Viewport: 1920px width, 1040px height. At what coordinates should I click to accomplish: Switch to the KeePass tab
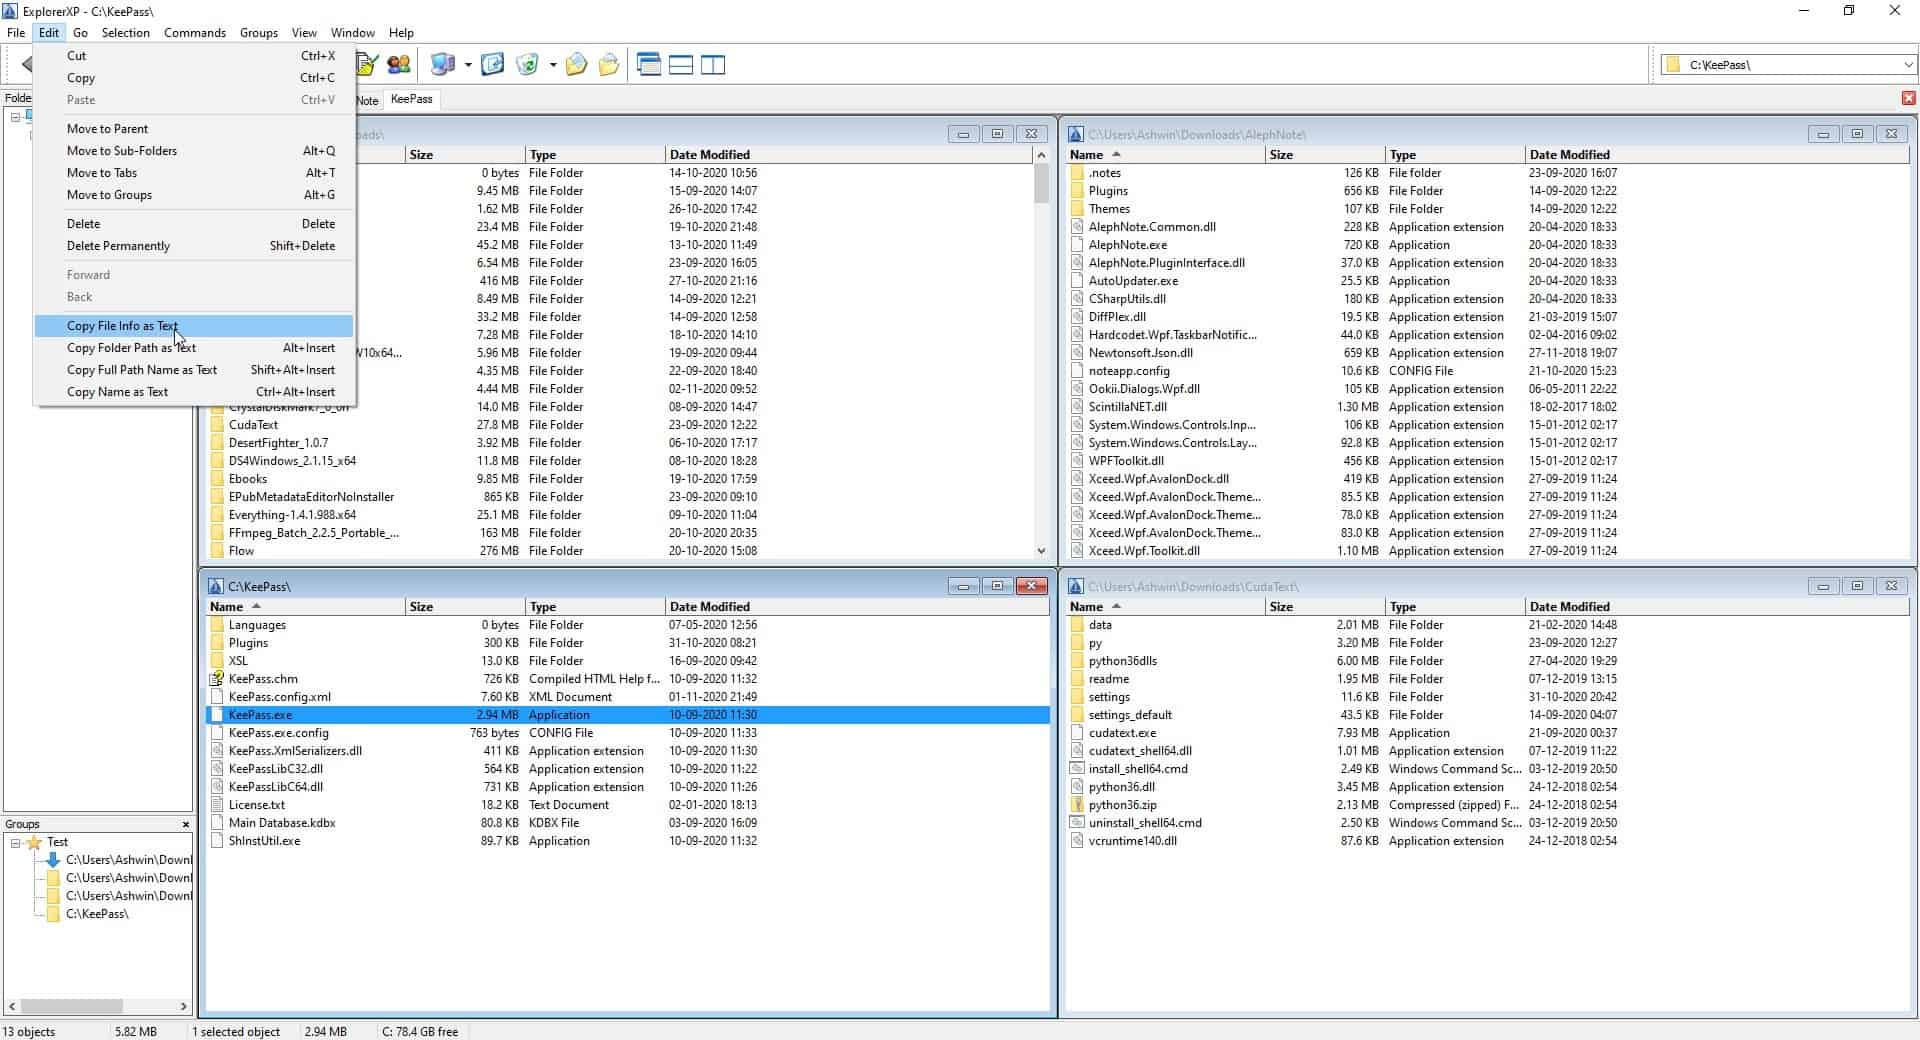point(412,99)
